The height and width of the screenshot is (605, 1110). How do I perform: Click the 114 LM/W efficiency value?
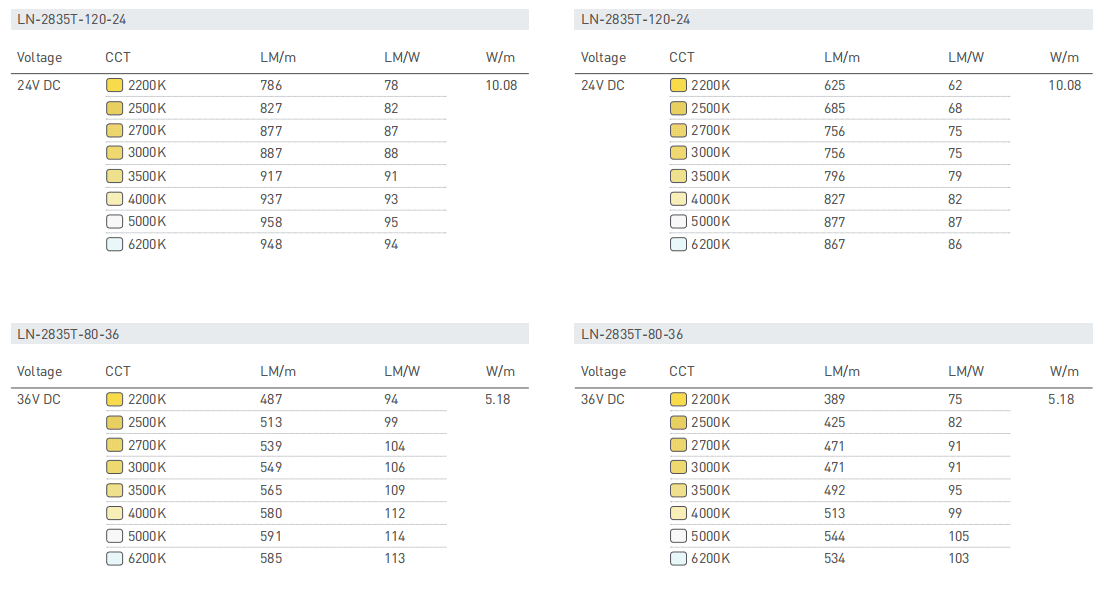pos(395,536)
